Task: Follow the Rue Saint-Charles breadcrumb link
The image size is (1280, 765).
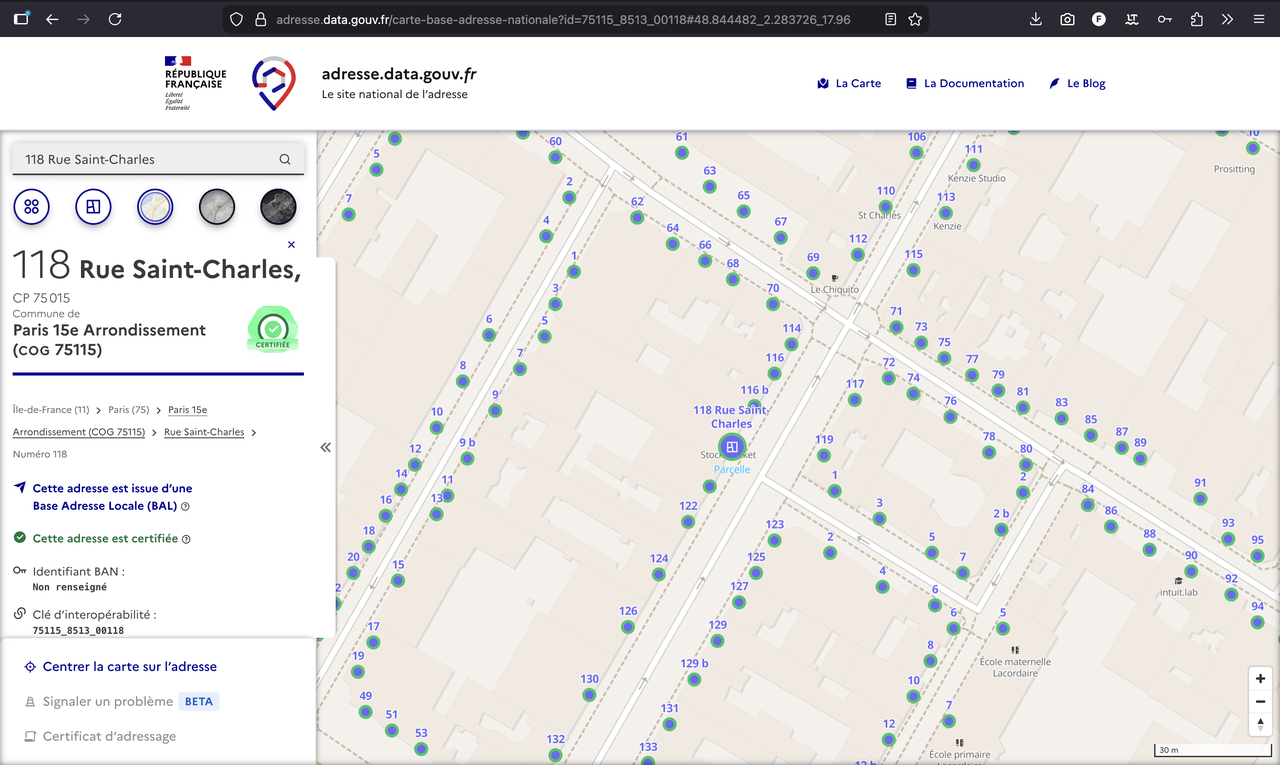Action: pos(204,432)
